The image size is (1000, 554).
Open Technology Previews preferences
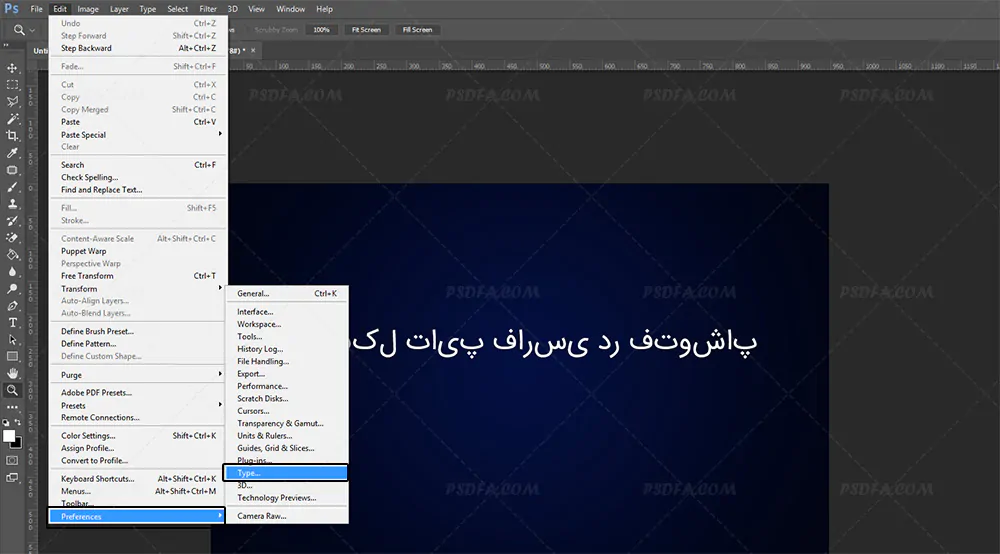[287, 497]
